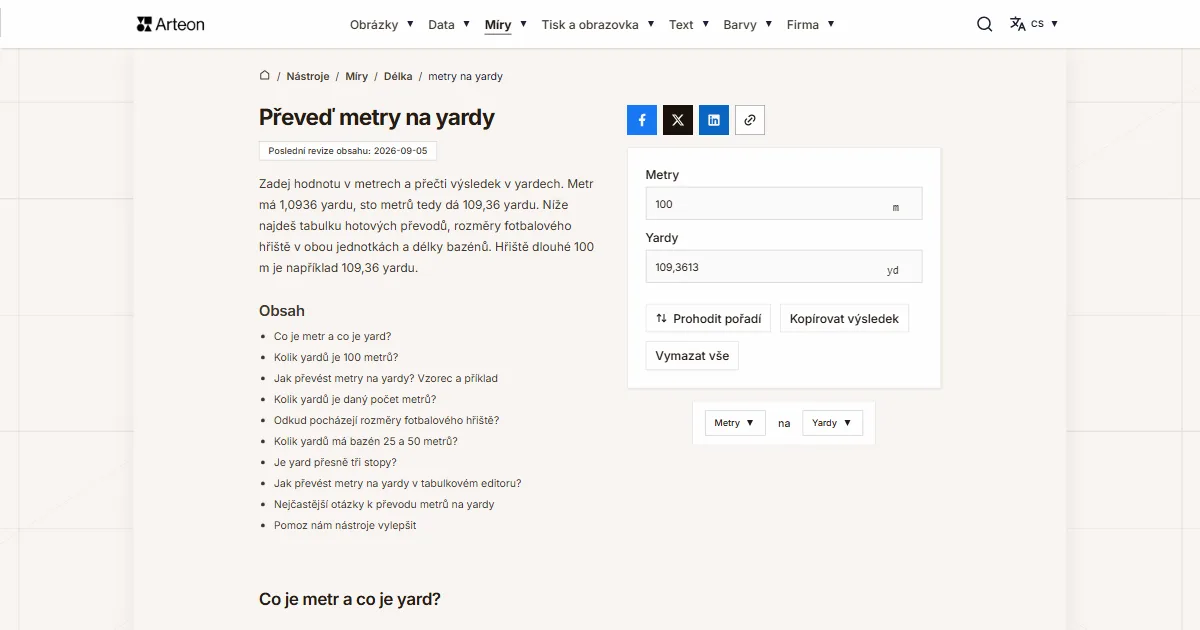Click the Metry input field
This screenshot has height=630, width=1200.
(x=784, y=204)
